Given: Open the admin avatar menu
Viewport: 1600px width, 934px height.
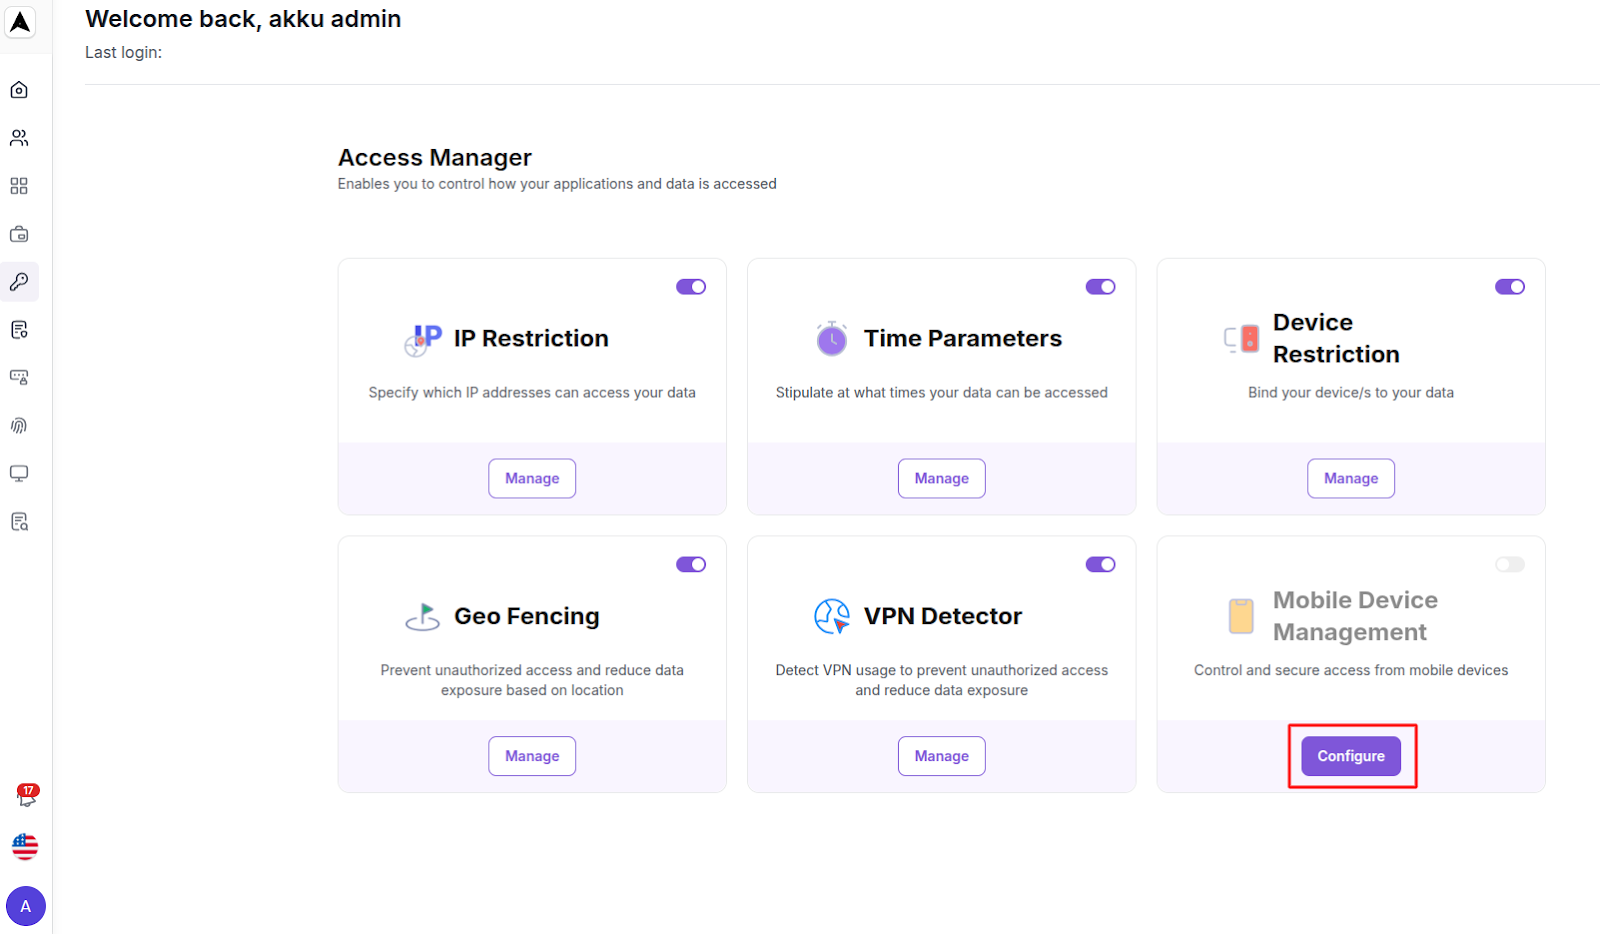Looking at the screenshot, I should [26, 906].
